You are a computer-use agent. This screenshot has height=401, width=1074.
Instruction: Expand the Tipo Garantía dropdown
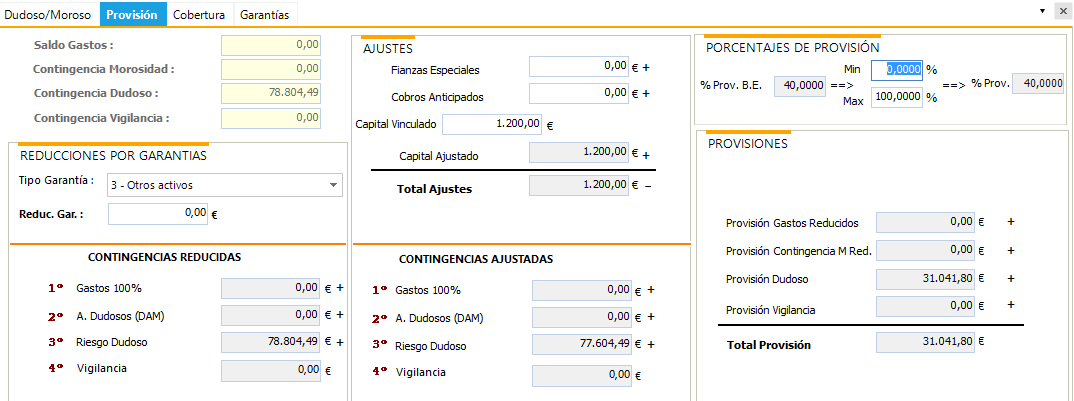click(225, 185)
